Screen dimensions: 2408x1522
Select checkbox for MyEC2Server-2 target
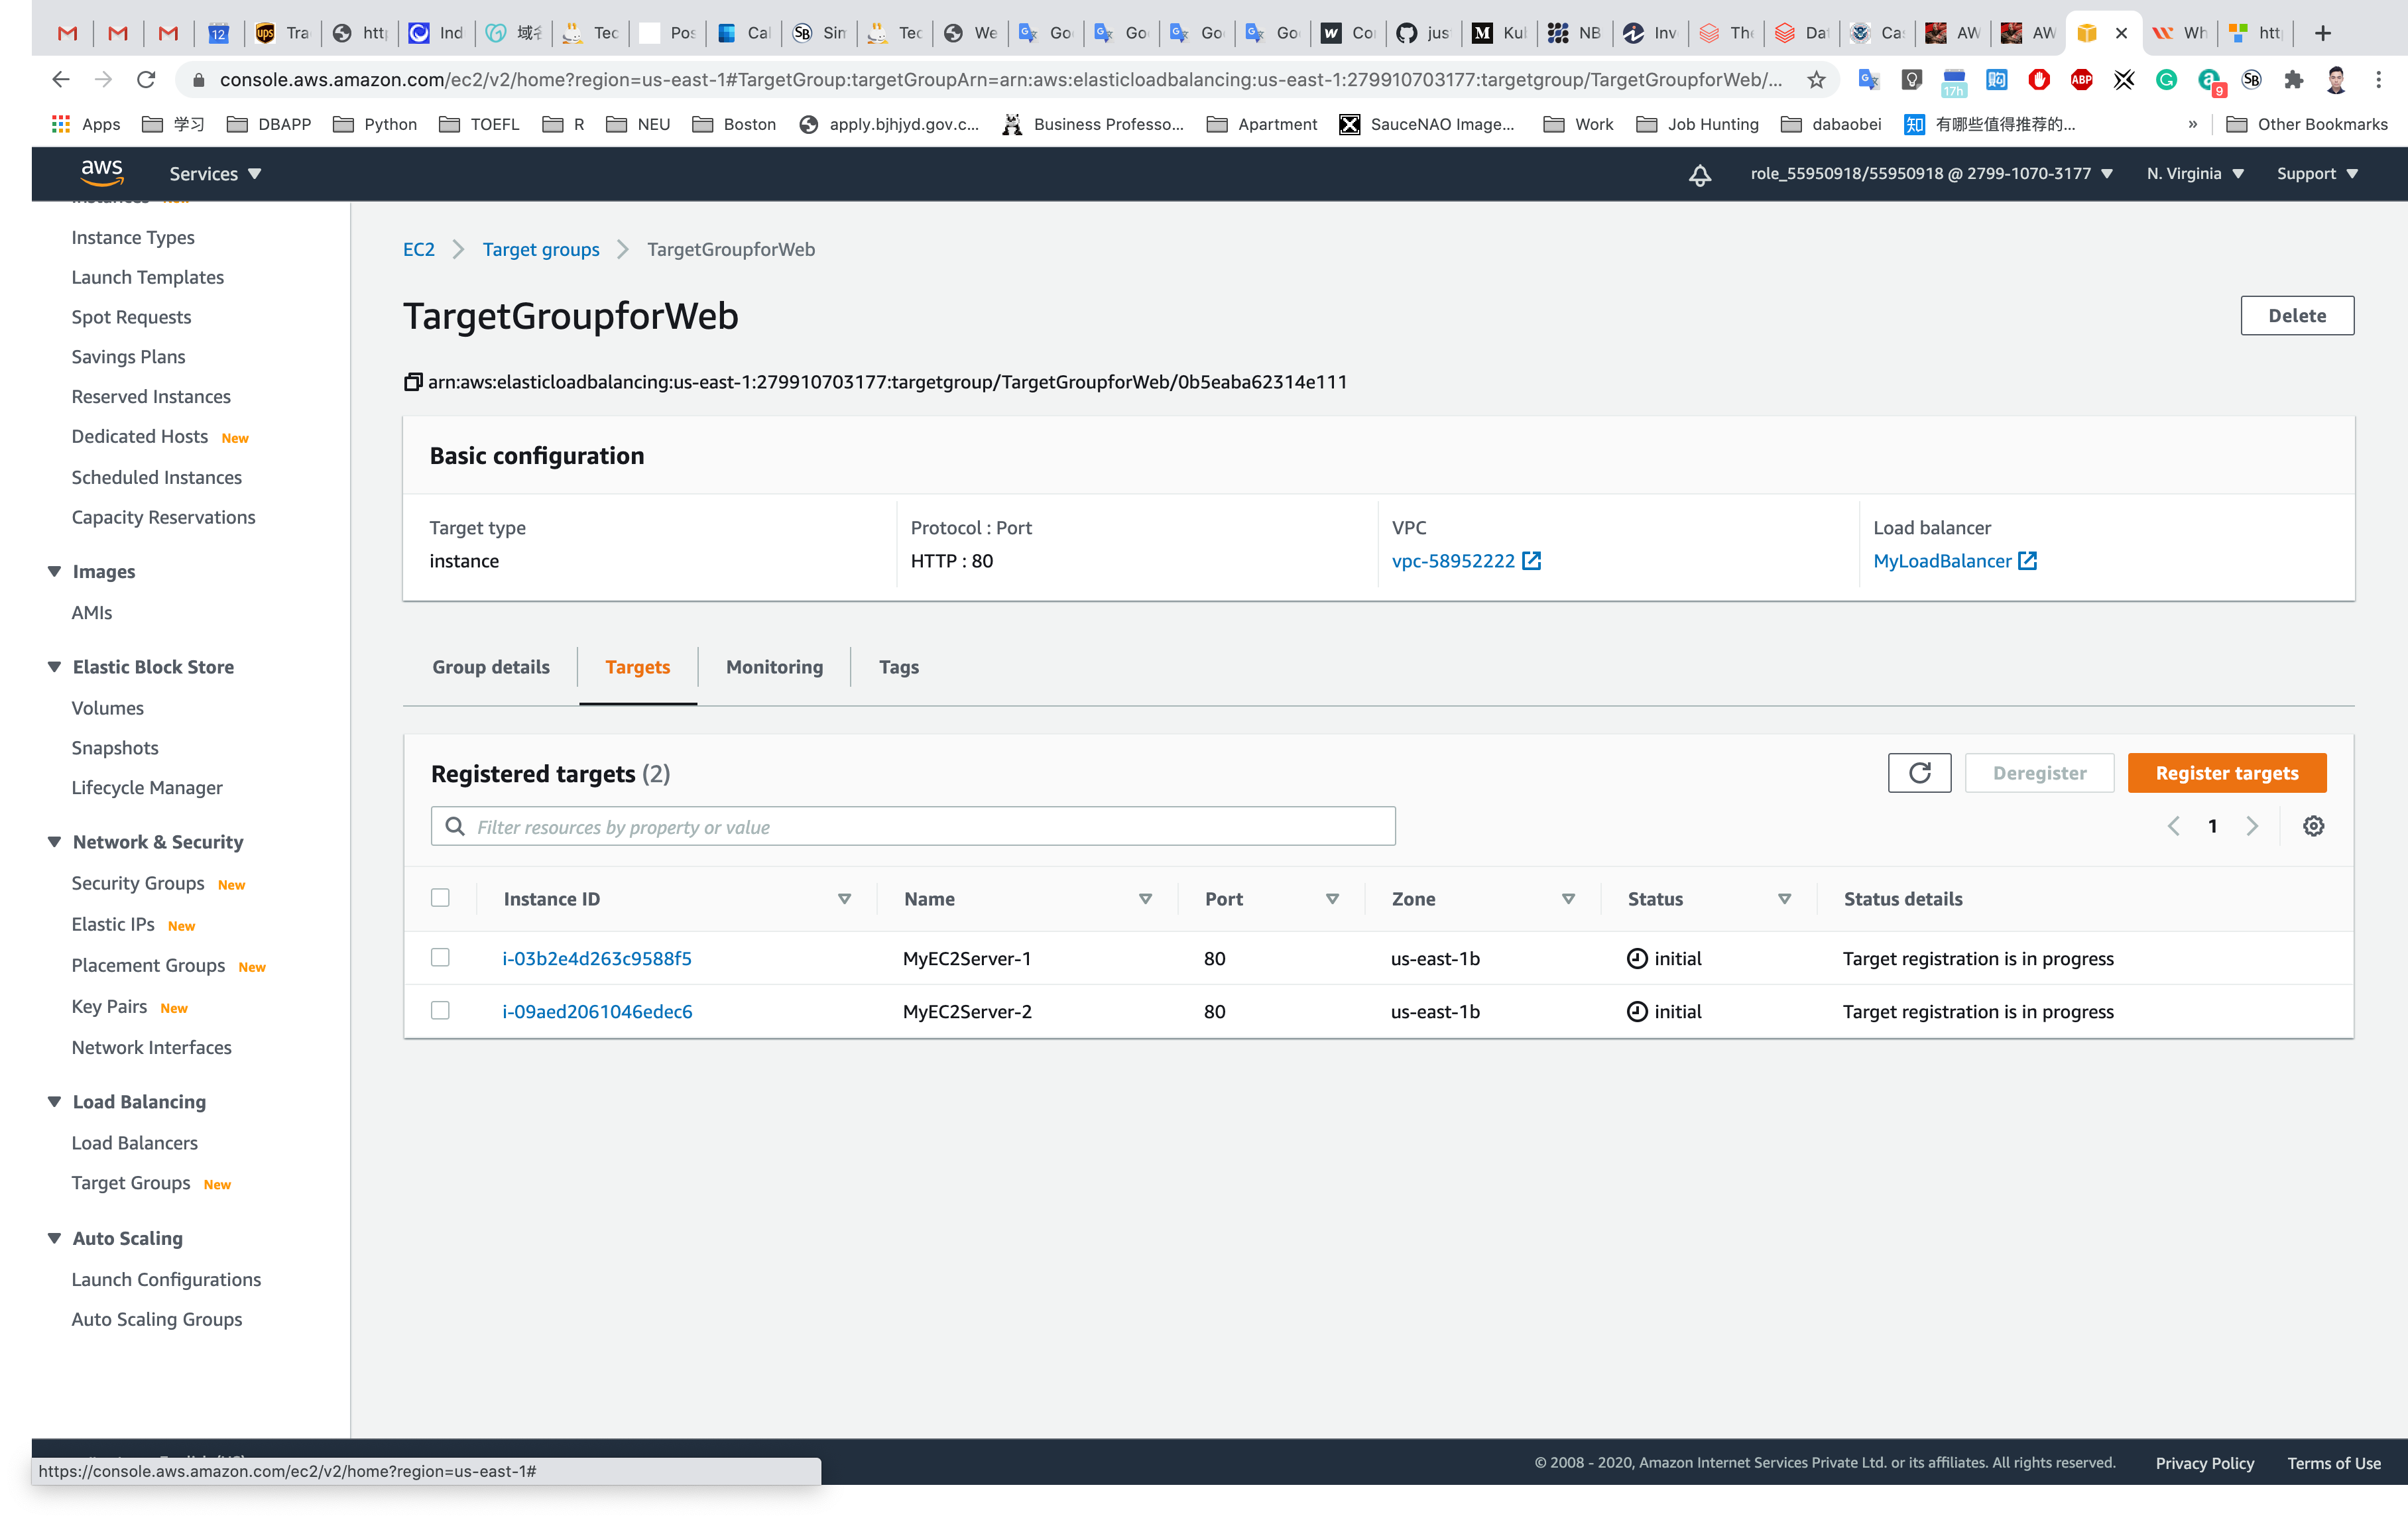click(440, 1011)
